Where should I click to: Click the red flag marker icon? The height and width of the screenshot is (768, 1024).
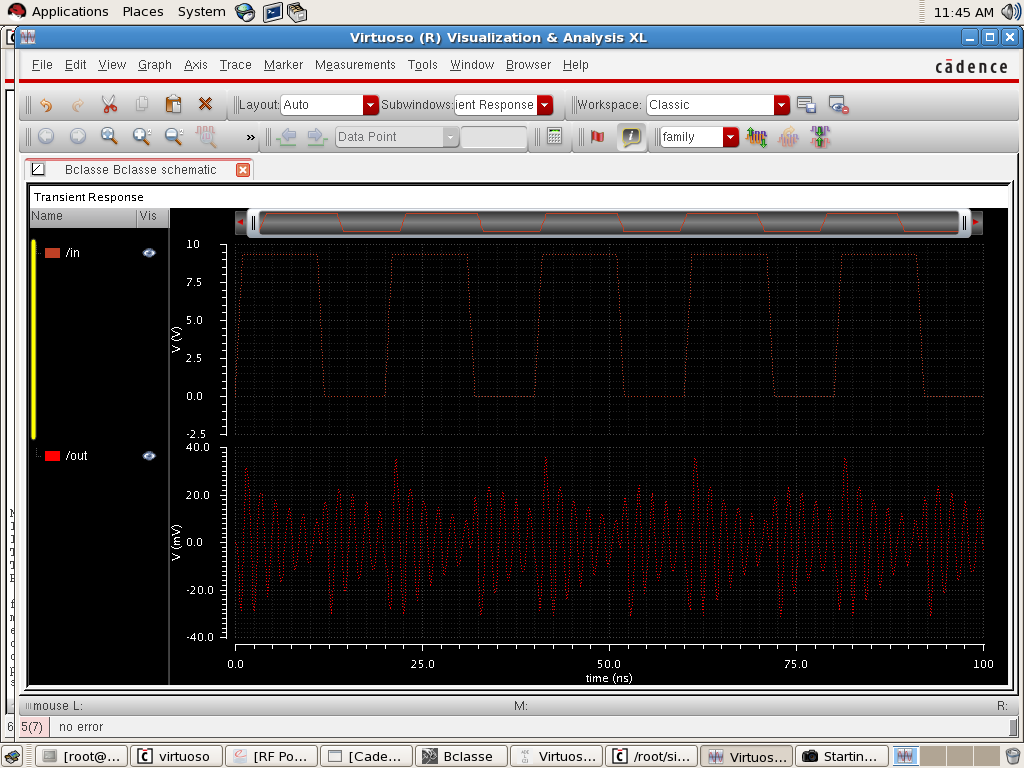pos(598,137)
